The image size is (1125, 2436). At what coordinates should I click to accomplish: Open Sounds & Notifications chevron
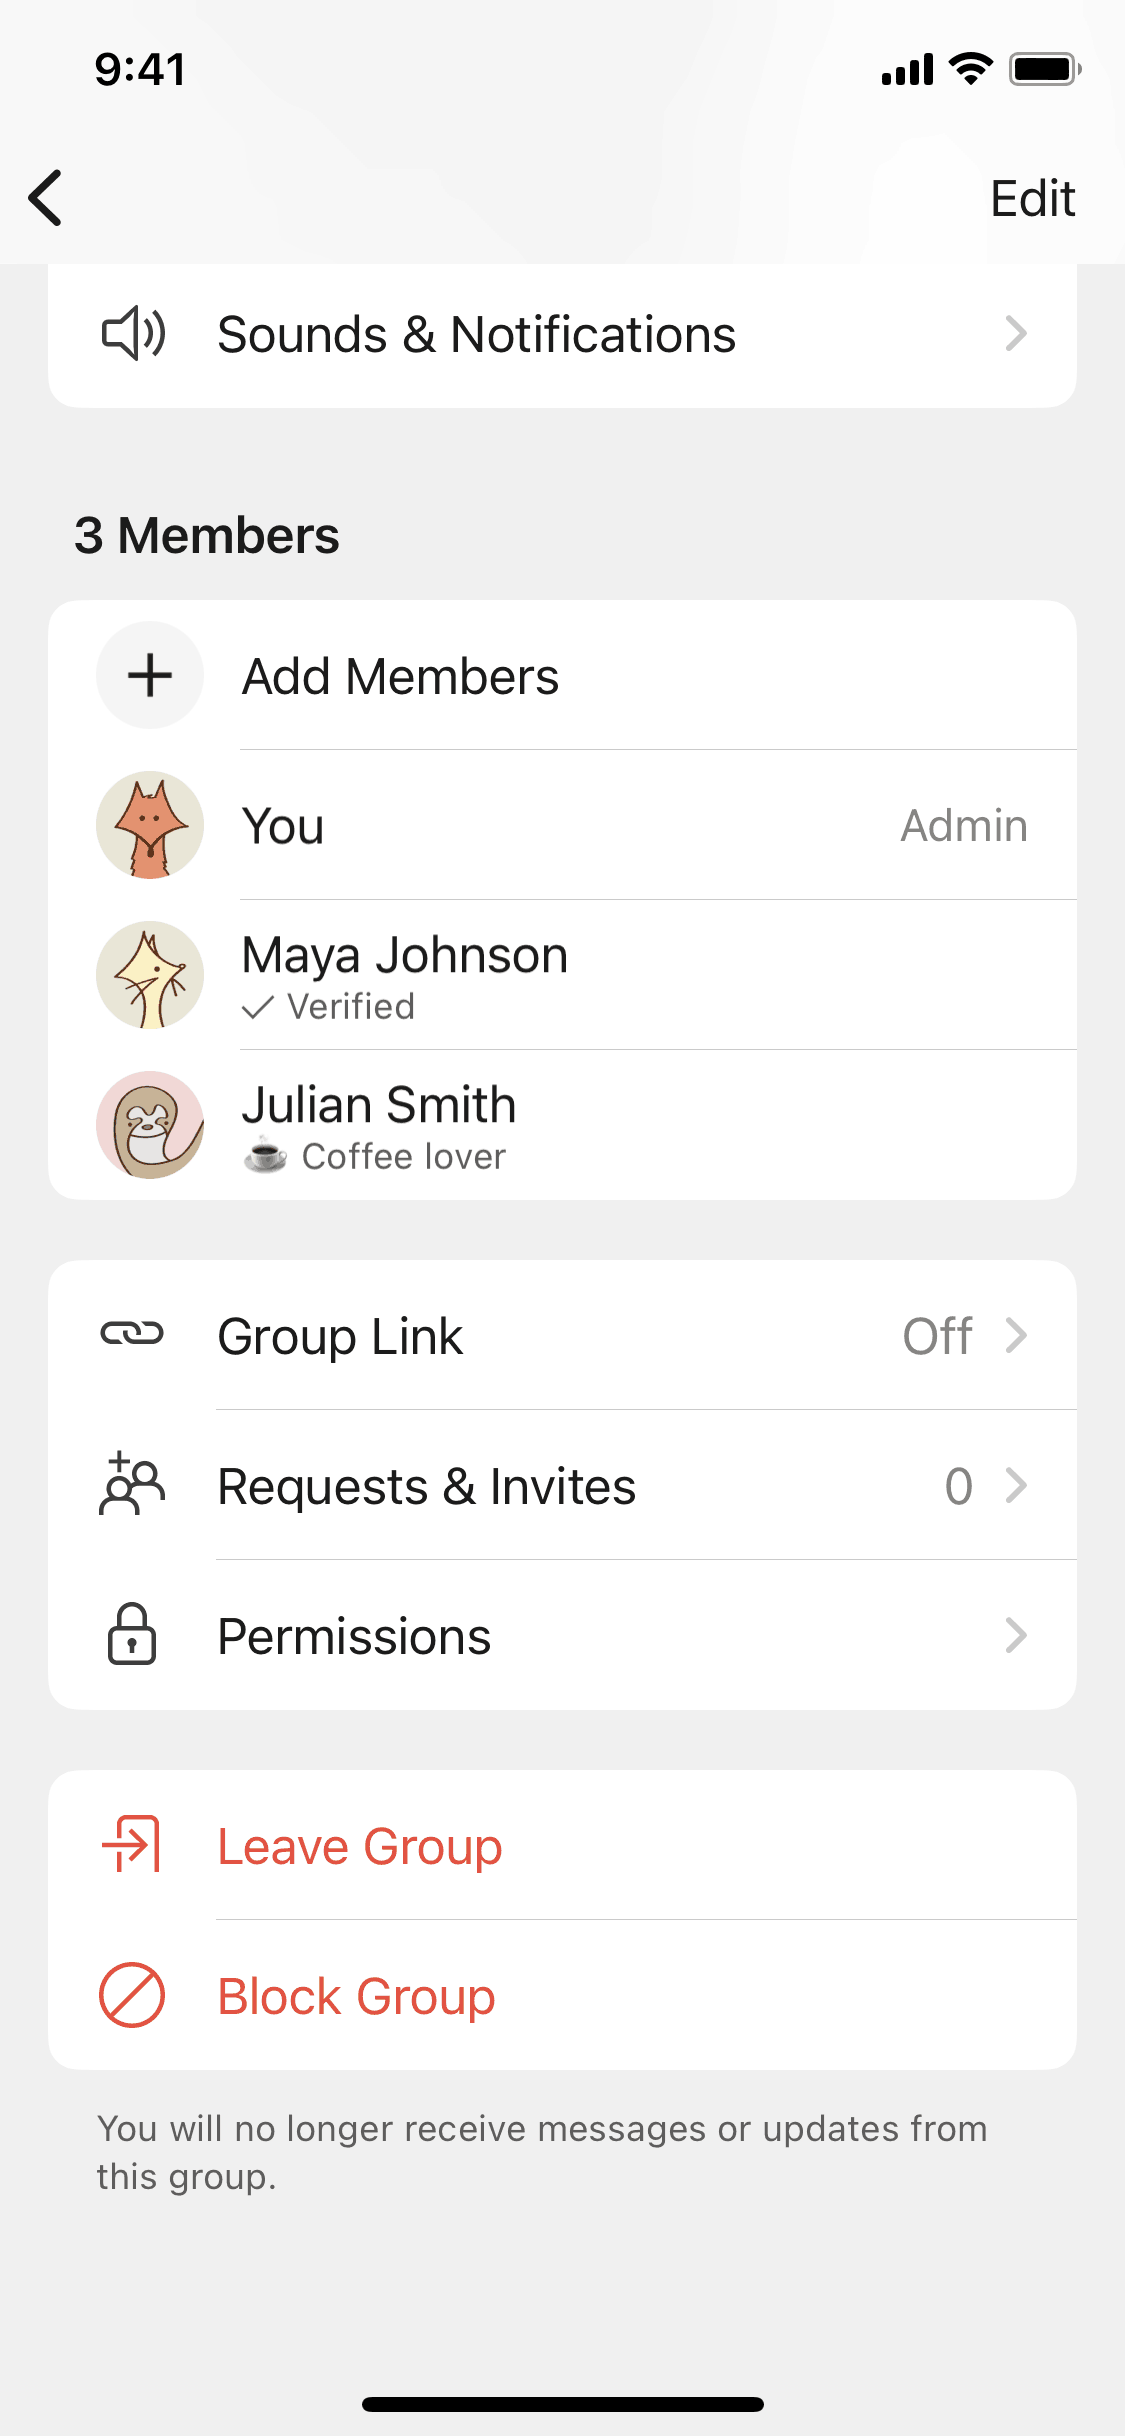(1016, 334)
